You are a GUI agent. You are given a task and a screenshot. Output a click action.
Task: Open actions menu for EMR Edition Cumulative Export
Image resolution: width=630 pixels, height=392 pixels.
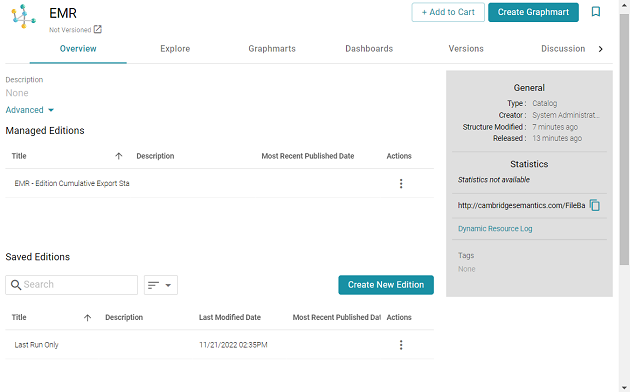coord(401,184)
